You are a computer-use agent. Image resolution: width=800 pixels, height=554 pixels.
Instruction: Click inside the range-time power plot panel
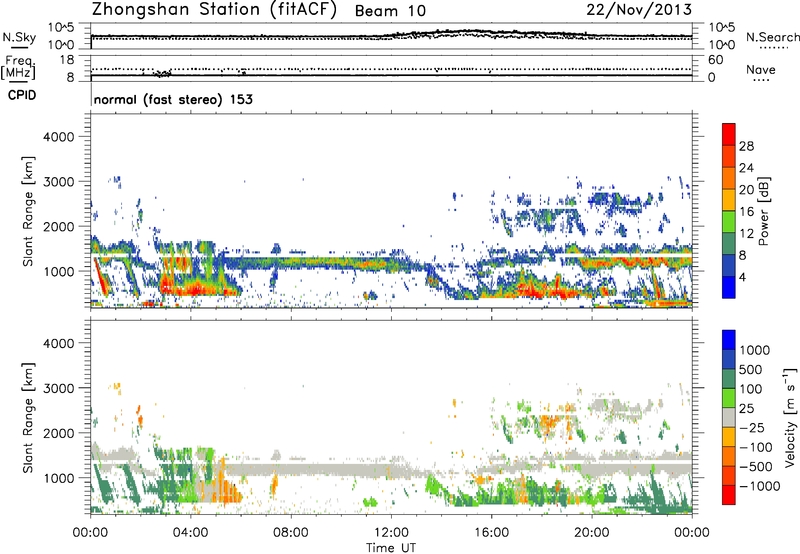tap(391, 211)
